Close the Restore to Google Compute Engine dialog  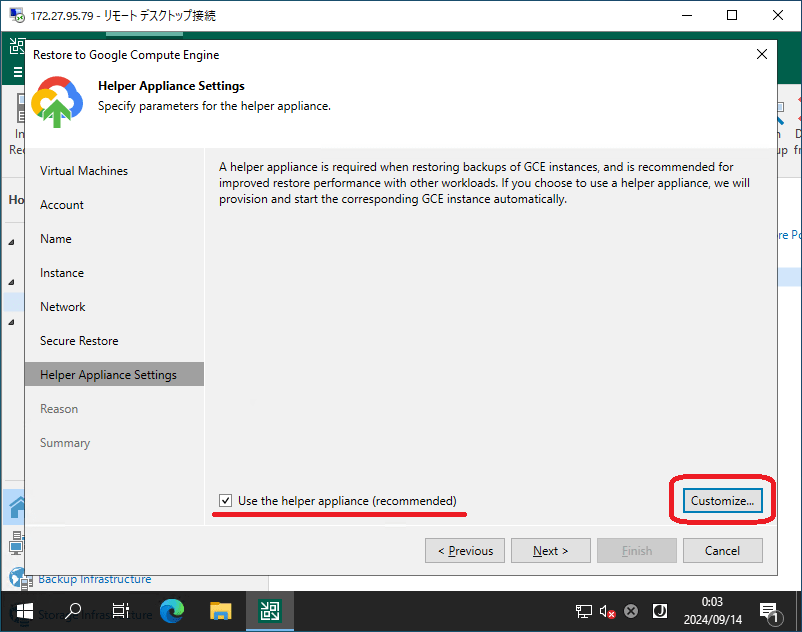762,54
